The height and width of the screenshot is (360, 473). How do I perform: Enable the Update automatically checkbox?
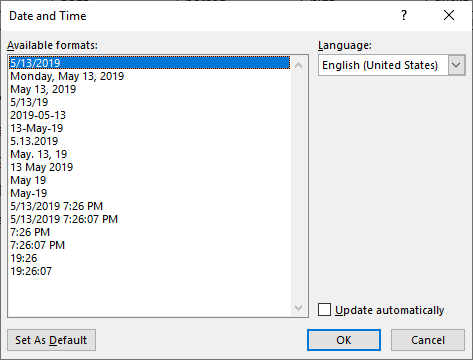click(324, 310)
